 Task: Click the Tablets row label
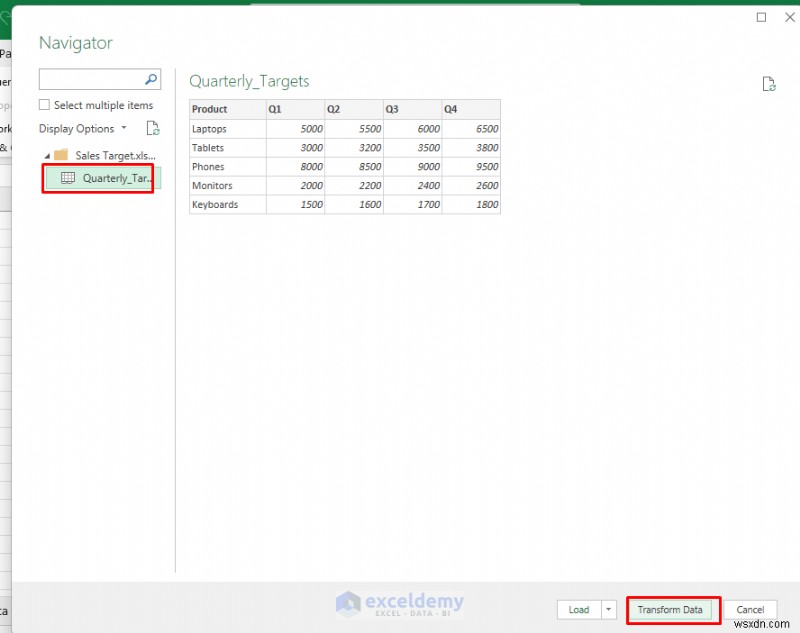point(208,147)
